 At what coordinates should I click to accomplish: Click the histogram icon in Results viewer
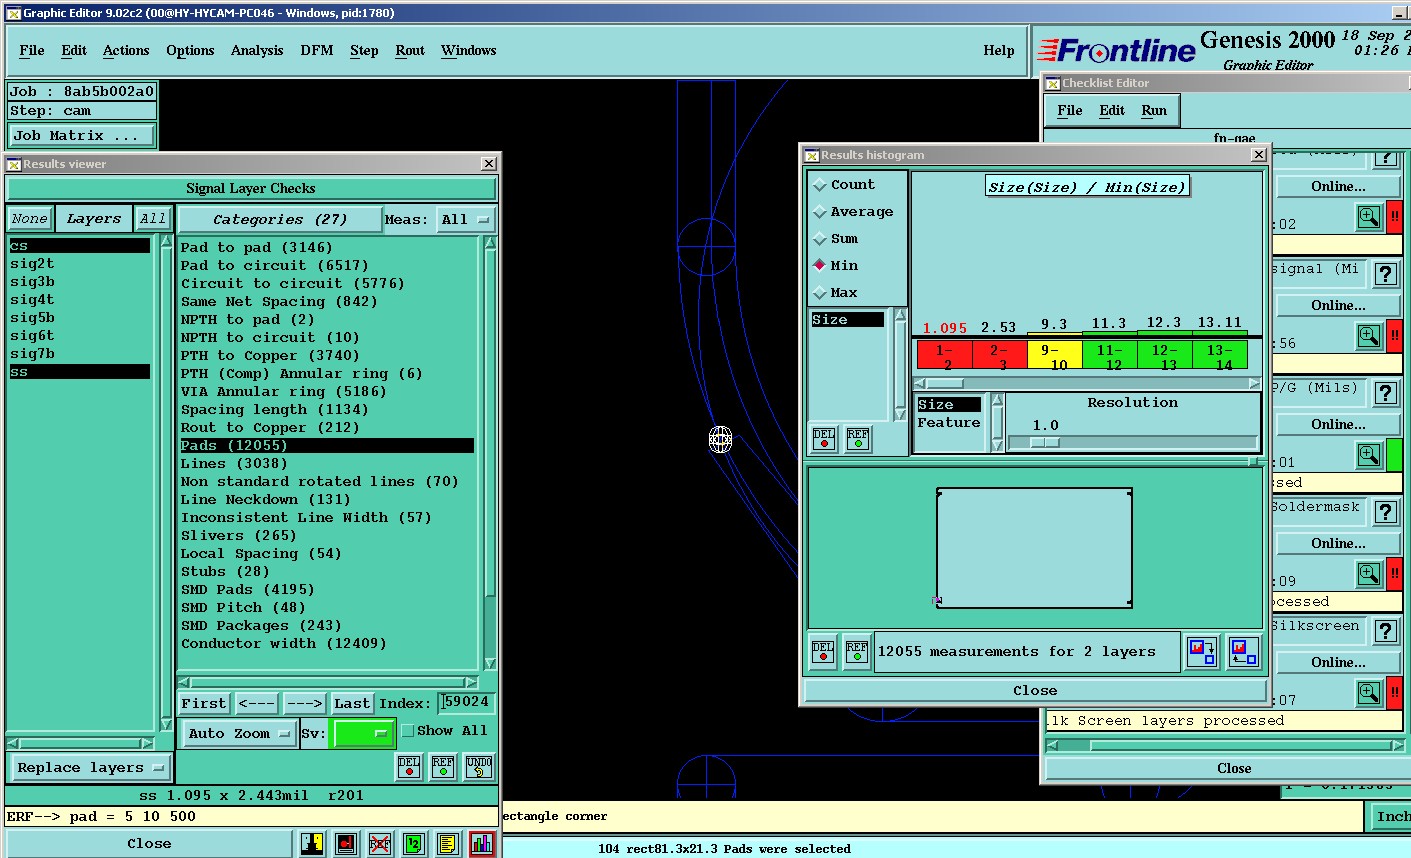(x=481, y=844)
